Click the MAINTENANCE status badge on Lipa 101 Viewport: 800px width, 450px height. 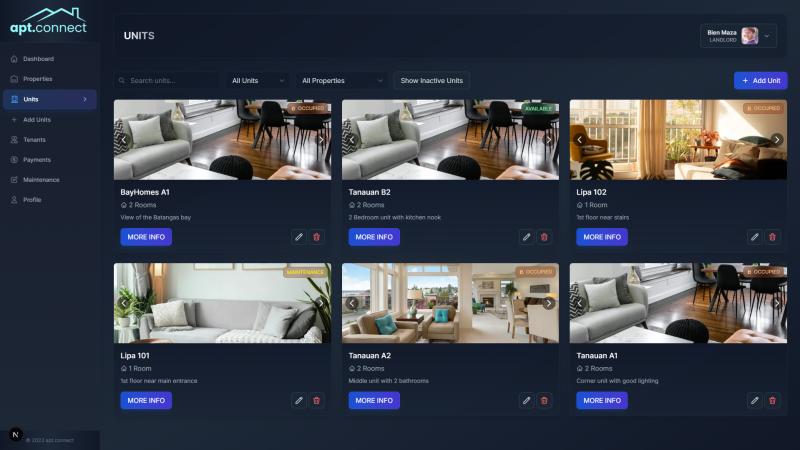point(305,272)
